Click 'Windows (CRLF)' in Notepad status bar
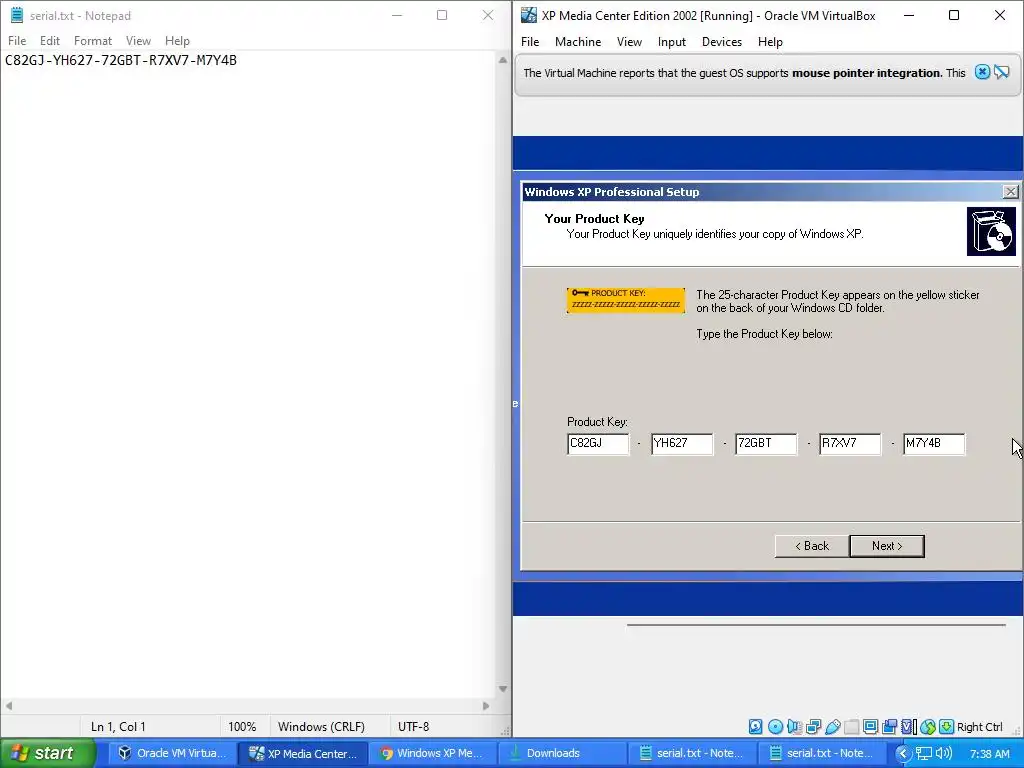The image size is (1024, 768). (x=321, y=726)
